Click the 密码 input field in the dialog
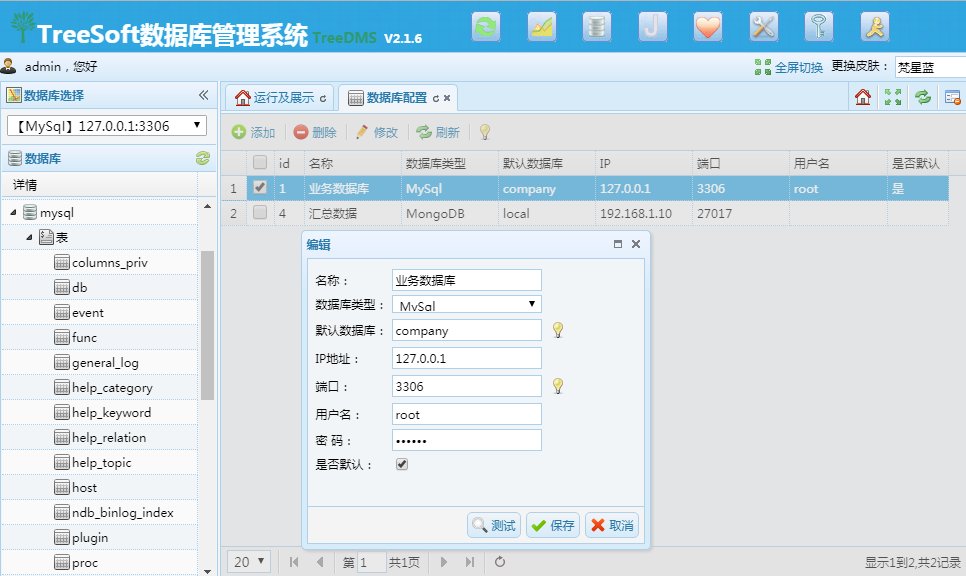The image size is (966, 576). 466,439
